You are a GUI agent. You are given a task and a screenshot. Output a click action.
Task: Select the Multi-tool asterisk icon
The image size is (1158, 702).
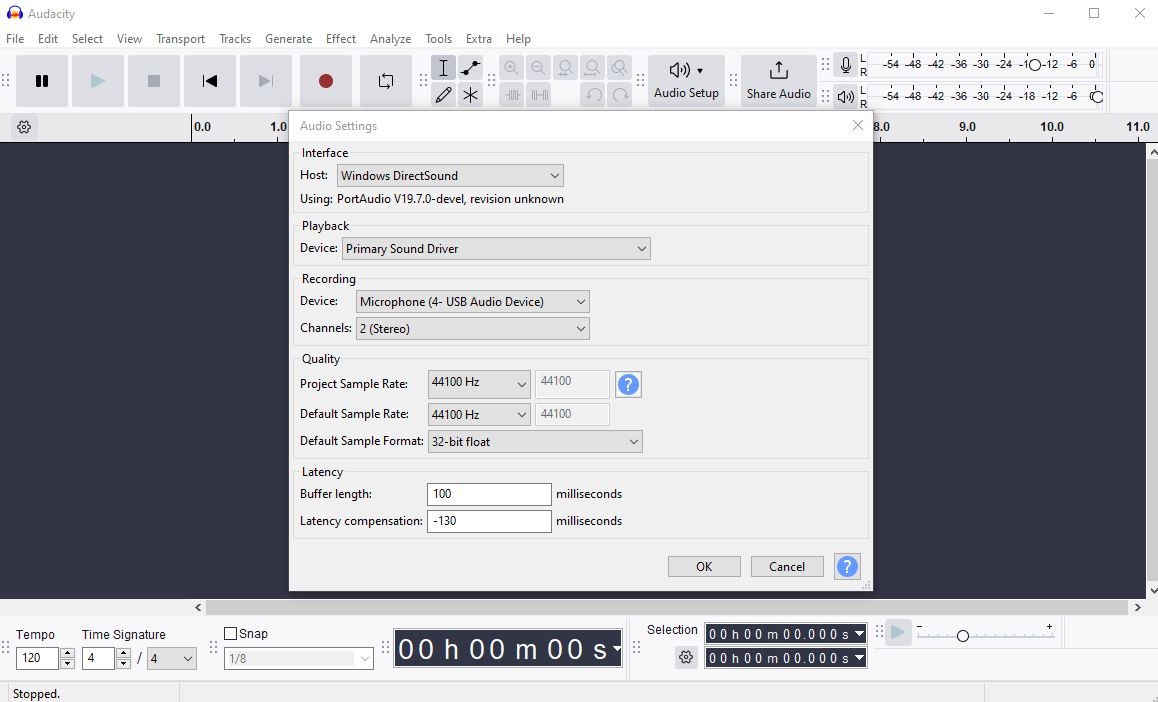pos(470,95)
